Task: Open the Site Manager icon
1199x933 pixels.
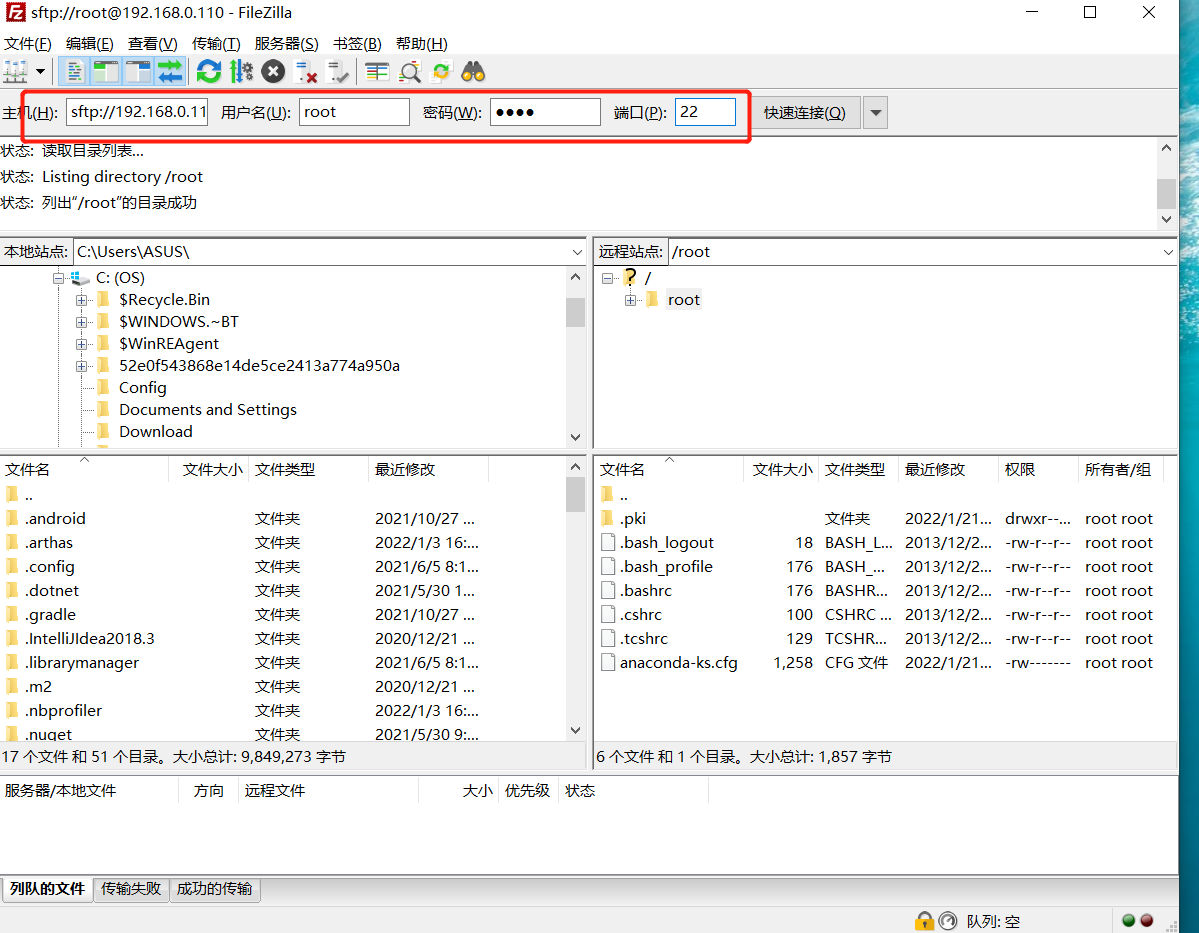Action: point(15,72)
